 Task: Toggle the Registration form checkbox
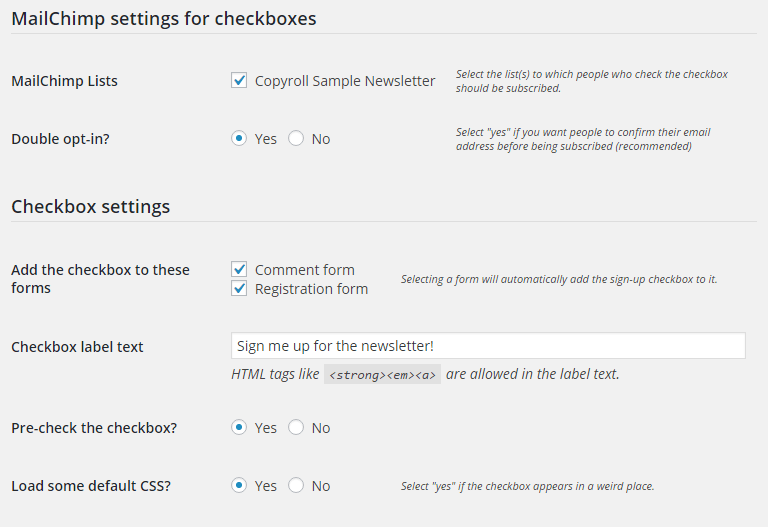tap(239, 288)
